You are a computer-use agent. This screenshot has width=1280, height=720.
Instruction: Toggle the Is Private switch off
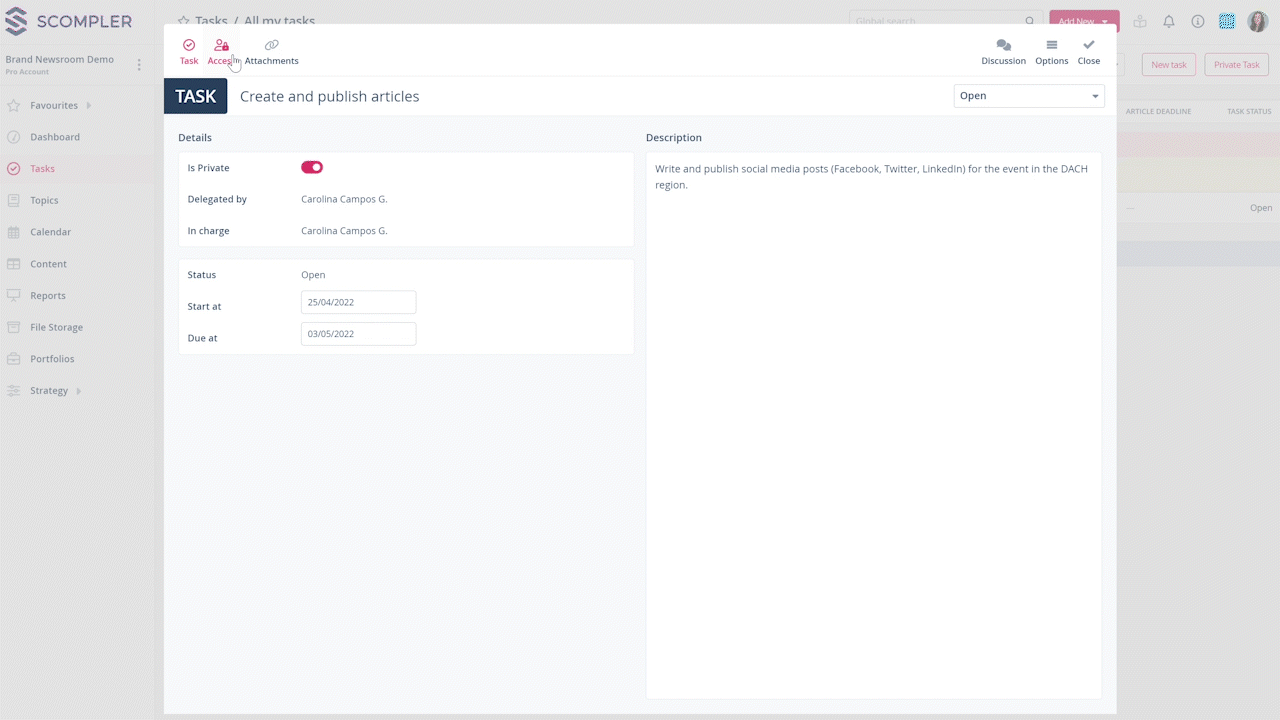(312, 168)
